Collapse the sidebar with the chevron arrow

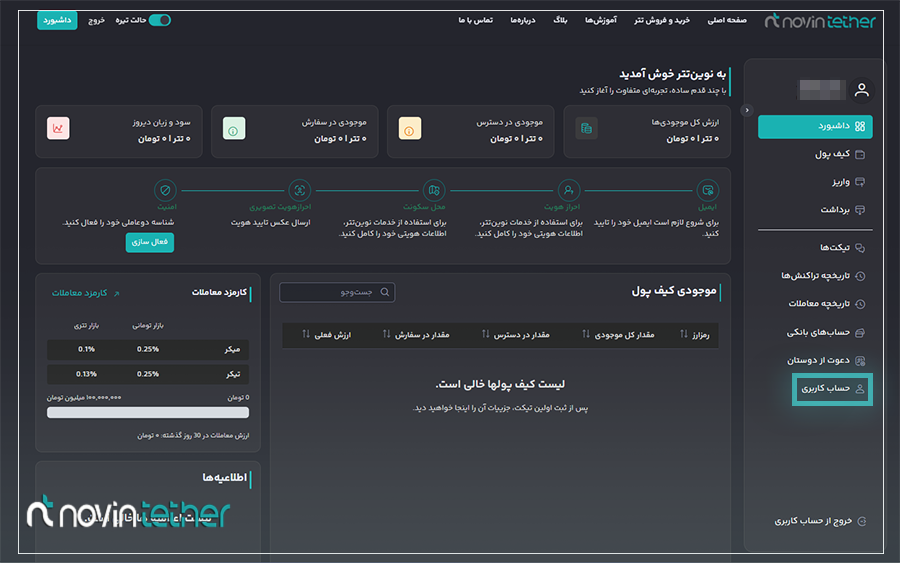tap(747, 110)
